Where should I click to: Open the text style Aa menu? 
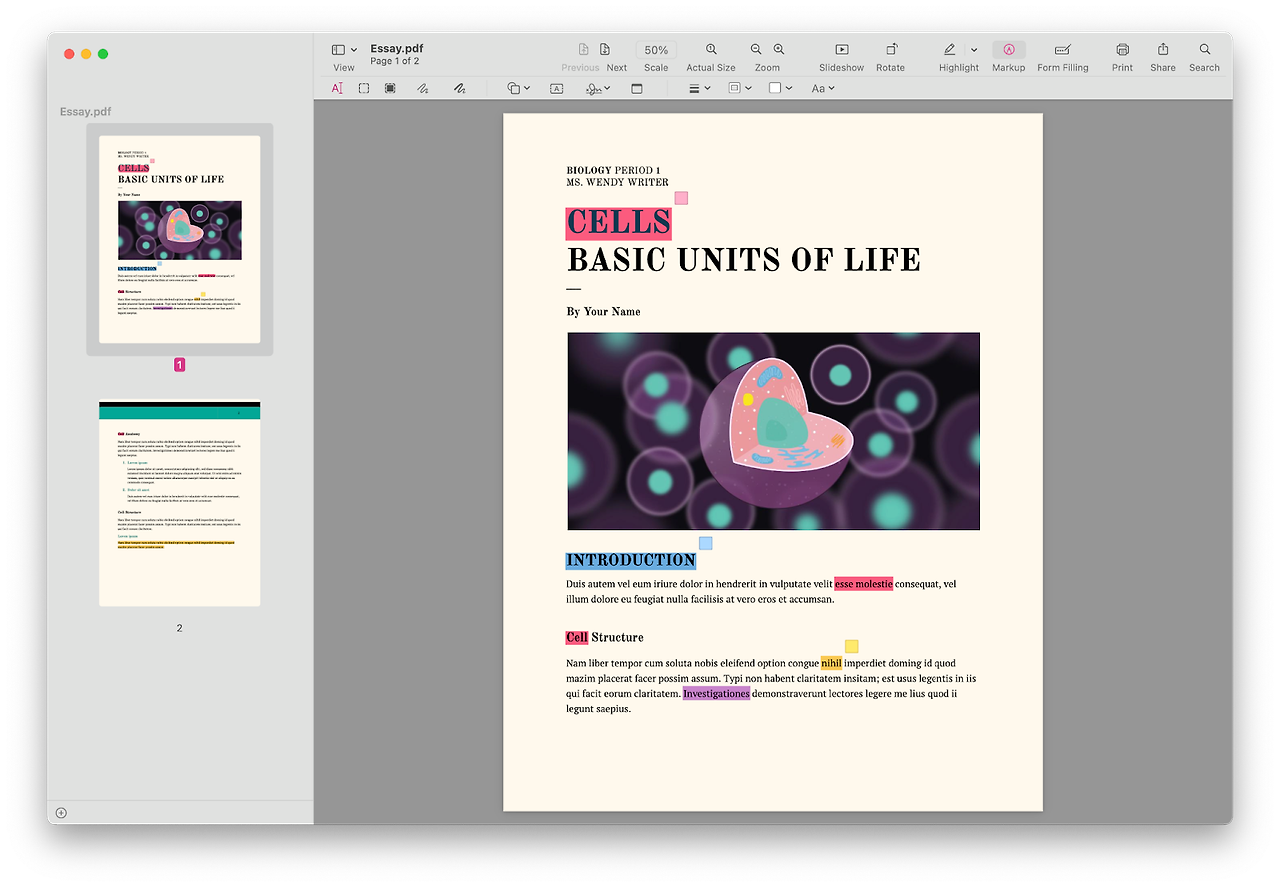pyautogui.click(x=823, y=88)
